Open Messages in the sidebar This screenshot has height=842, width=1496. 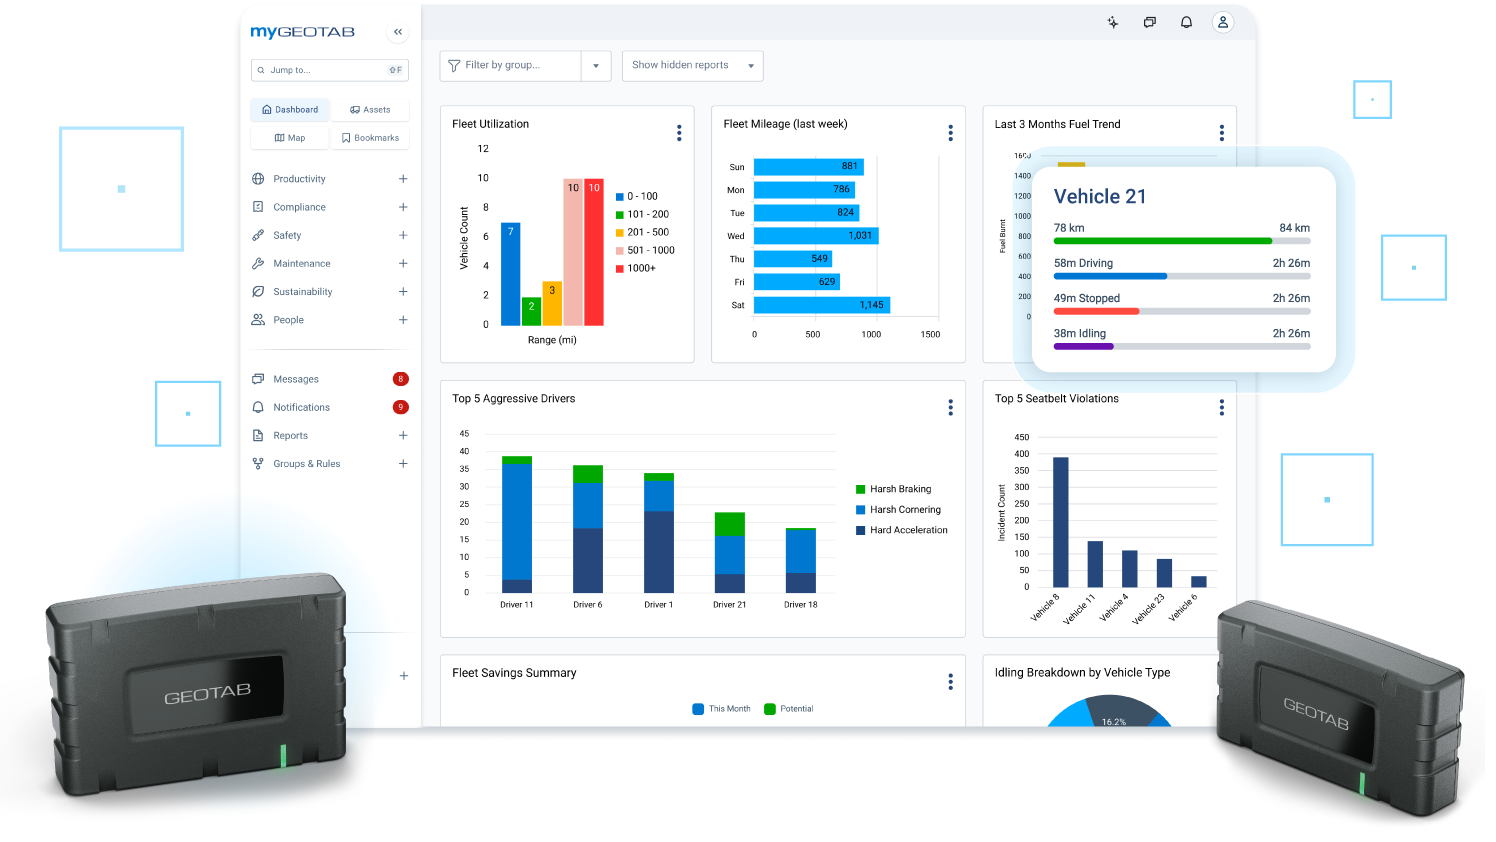(x=296, y=379)
